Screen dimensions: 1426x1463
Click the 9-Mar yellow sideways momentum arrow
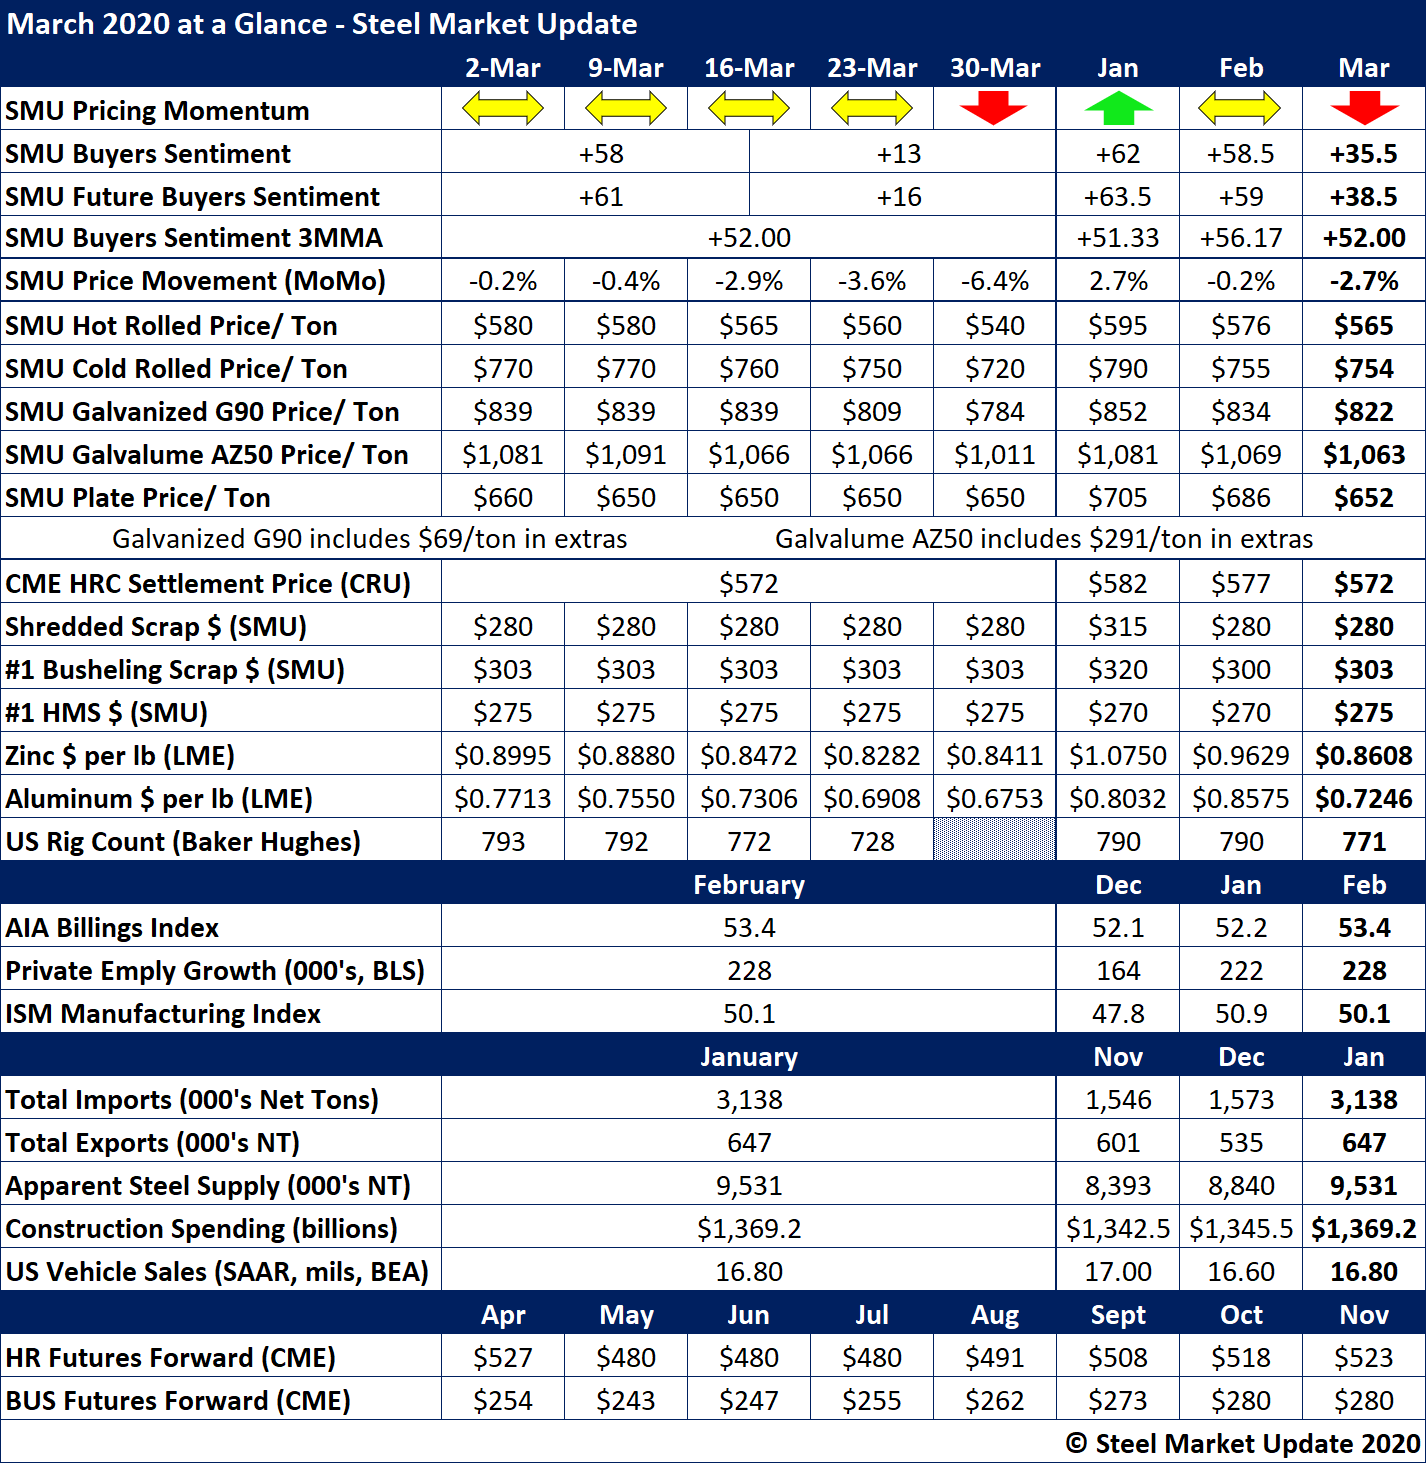(x=625, y=108)
